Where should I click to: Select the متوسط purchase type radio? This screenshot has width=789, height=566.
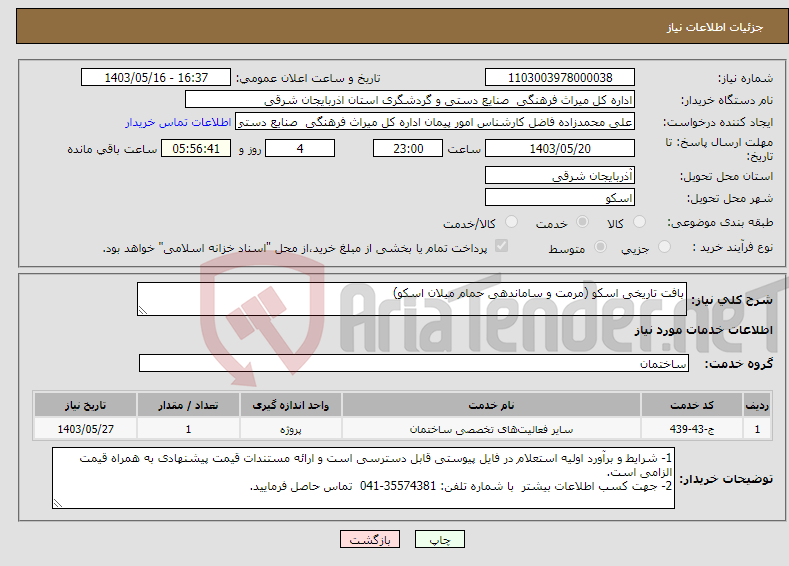click(600, 247)
